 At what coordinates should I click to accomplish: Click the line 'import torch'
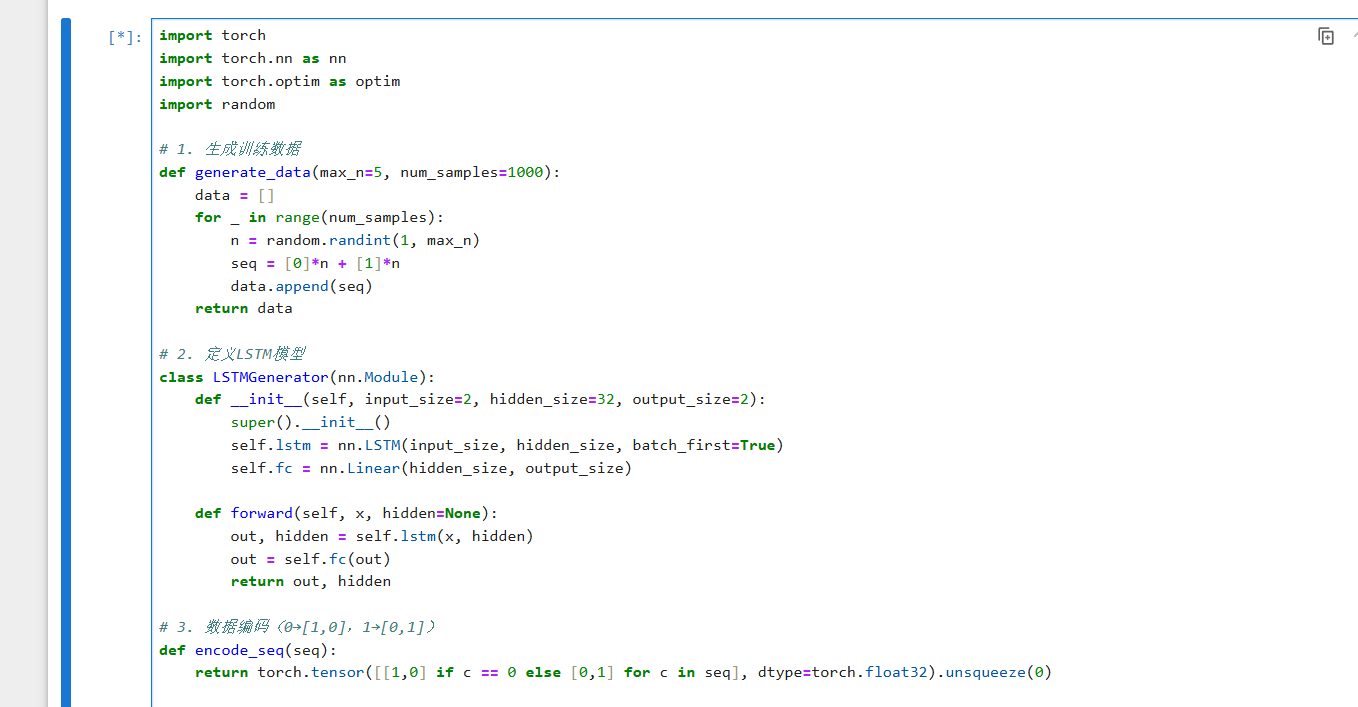(212, 35)
